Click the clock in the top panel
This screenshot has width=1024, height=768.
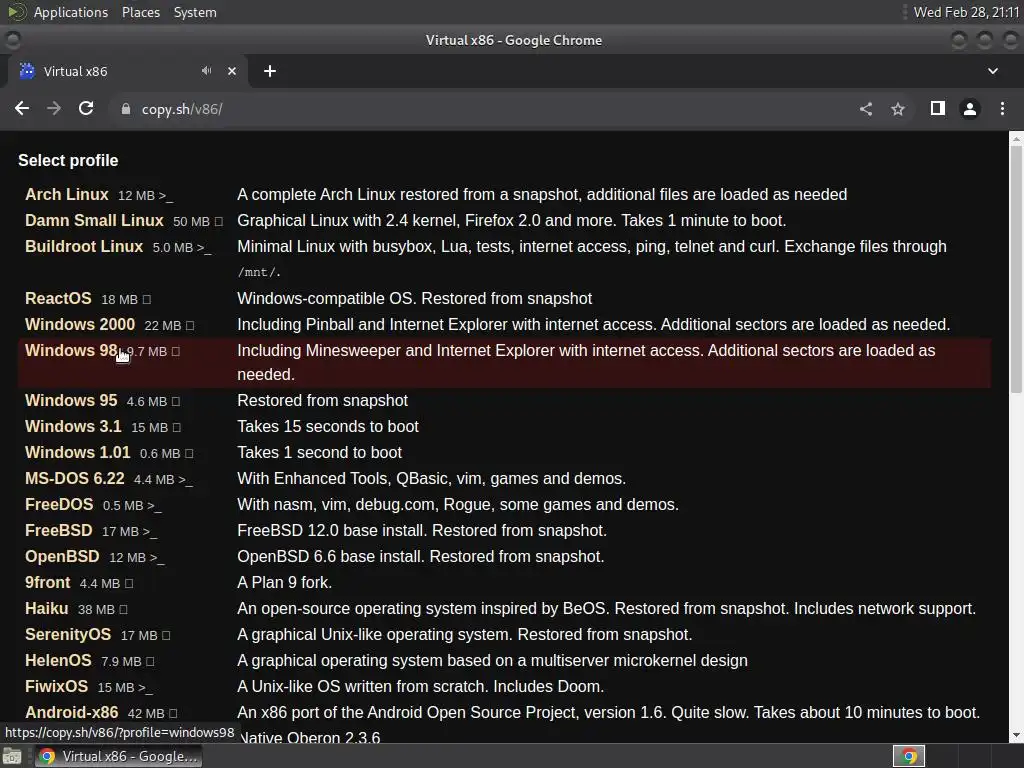[x=966, y=12]
